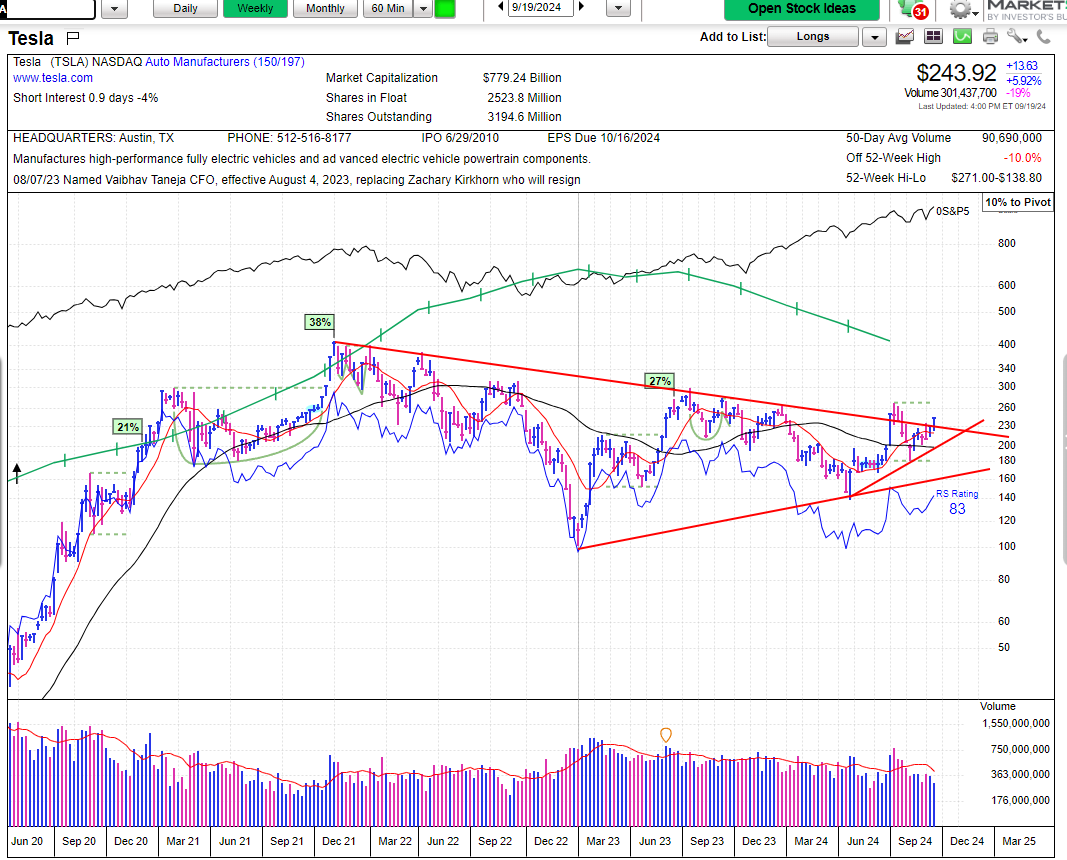Click into the symbol entry field
This screenshot has width=1067, height=860.
[48, 8]
